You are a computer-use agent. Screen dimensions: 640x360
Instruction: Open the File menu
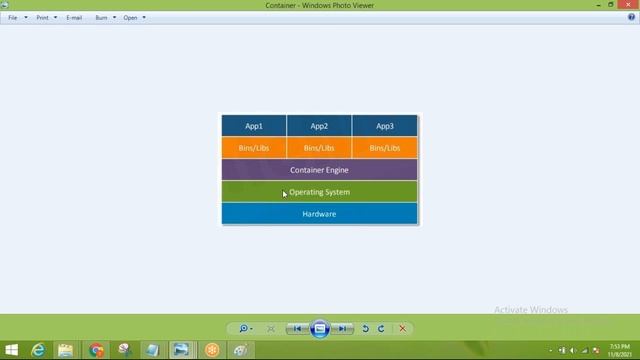(x=13, y=18)
